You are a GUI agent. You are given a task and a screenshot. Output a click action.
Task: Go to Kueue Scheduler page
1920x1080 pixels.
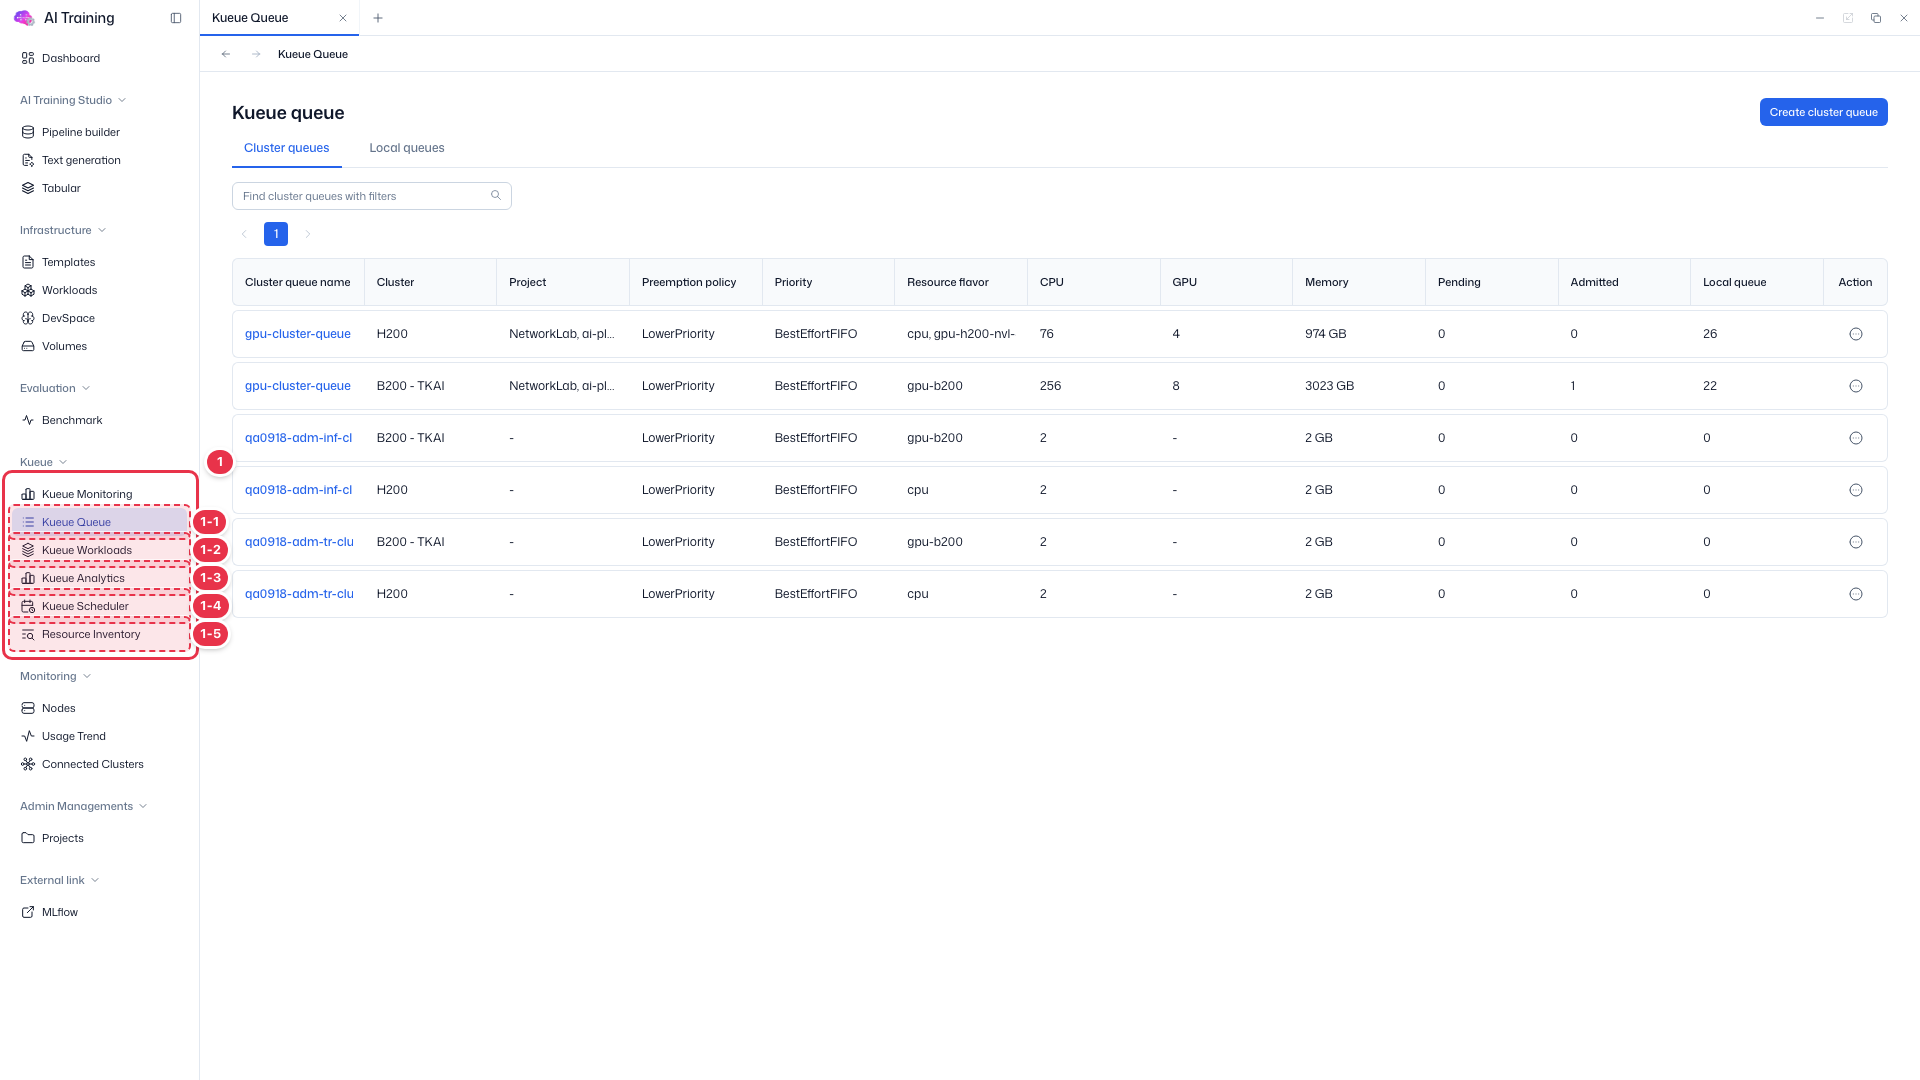(x=100, y=606)
